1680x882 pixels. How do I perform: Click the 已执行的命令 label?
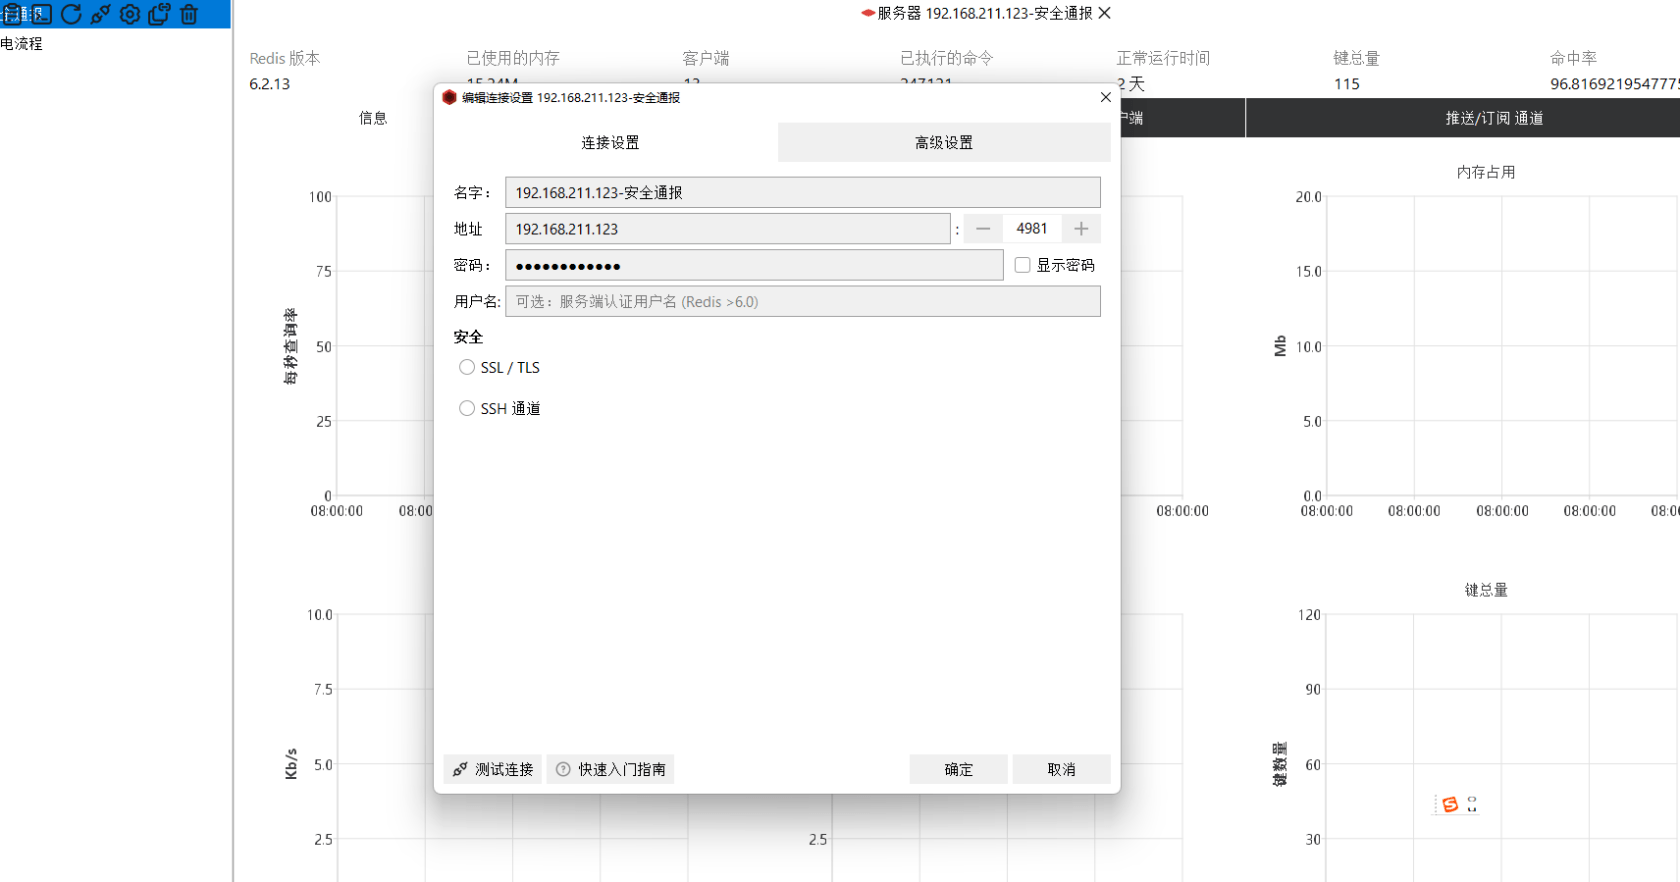pyautogui.click(x=947, y=58)
